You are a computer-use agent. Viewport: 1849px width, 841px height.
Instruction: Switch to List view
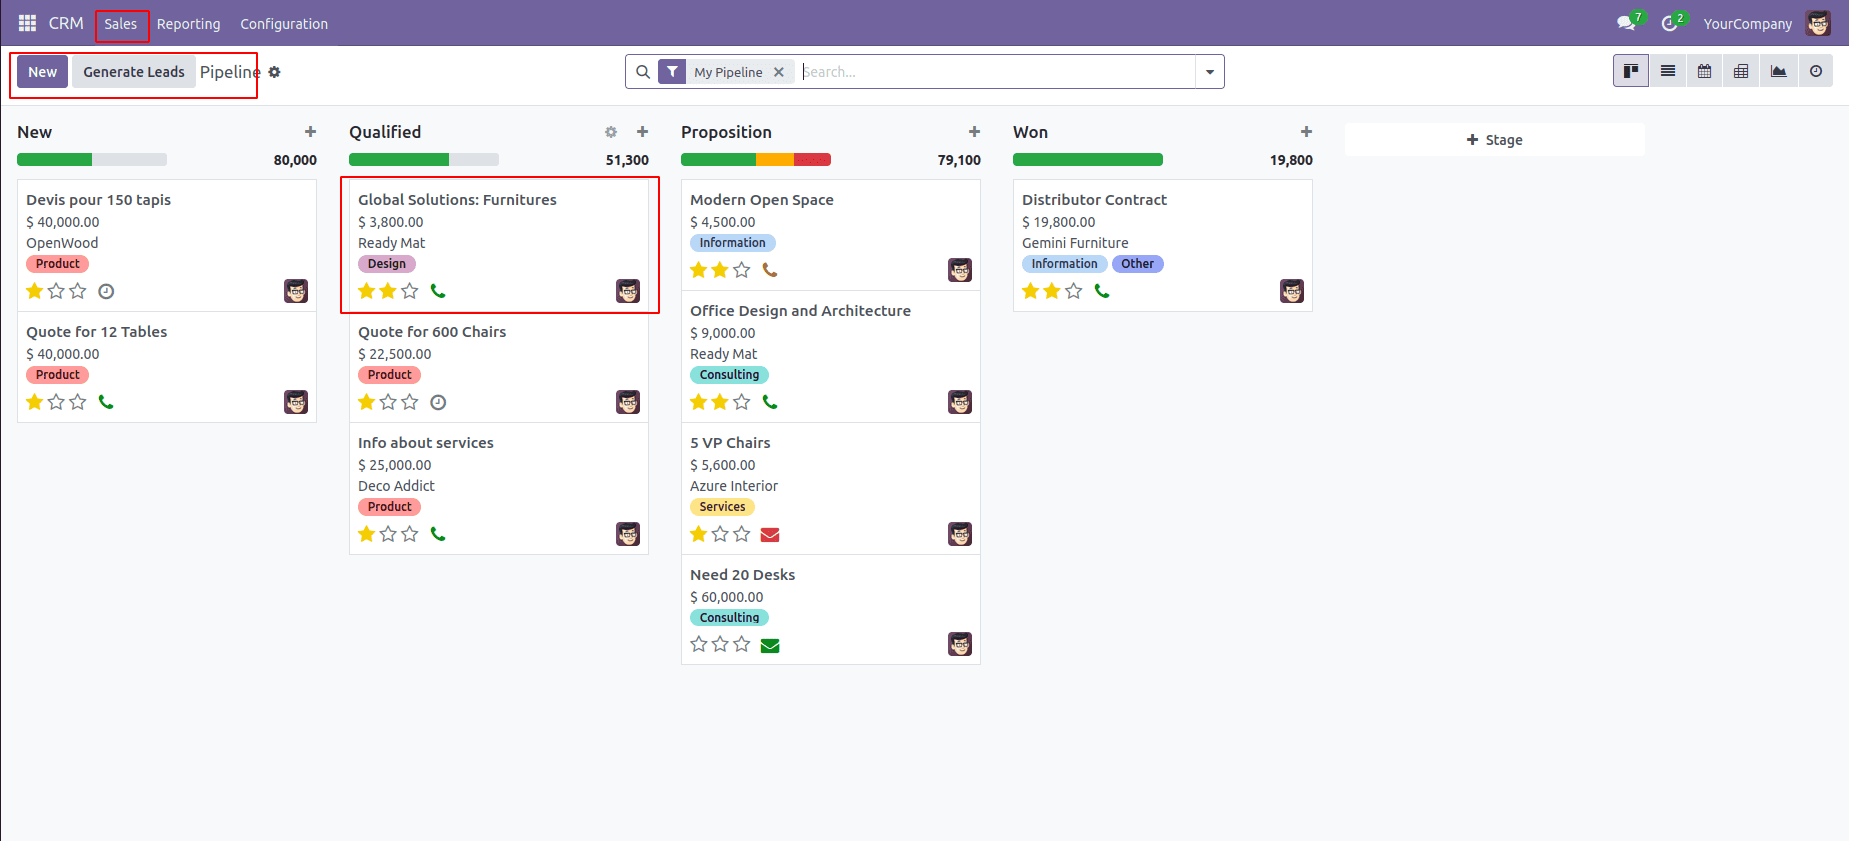(1668, 71)
